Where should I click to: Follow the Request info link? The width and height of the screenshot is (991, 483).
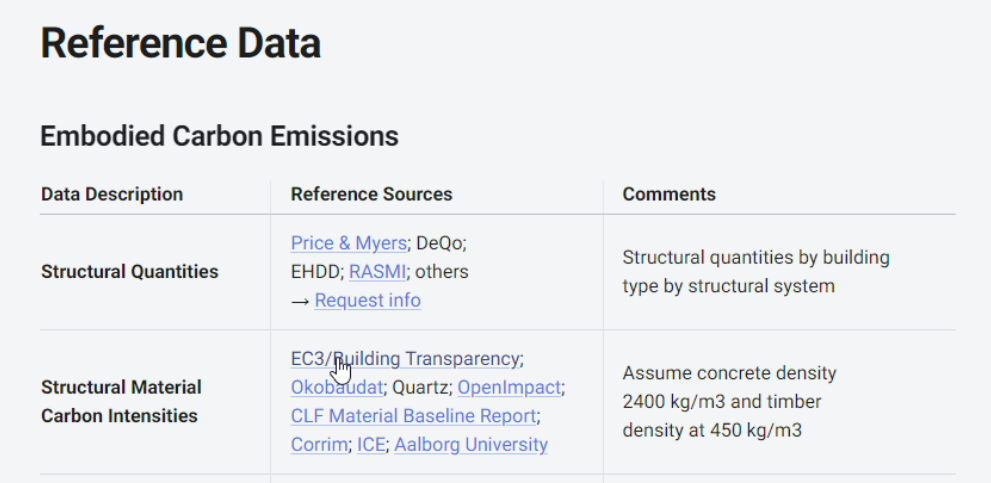point(367,300)
